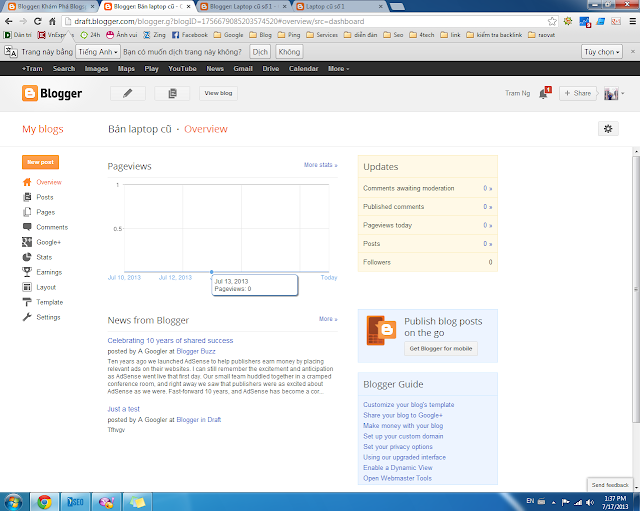
Task: Open Blogger in Draft link
Action: [198, 420]
